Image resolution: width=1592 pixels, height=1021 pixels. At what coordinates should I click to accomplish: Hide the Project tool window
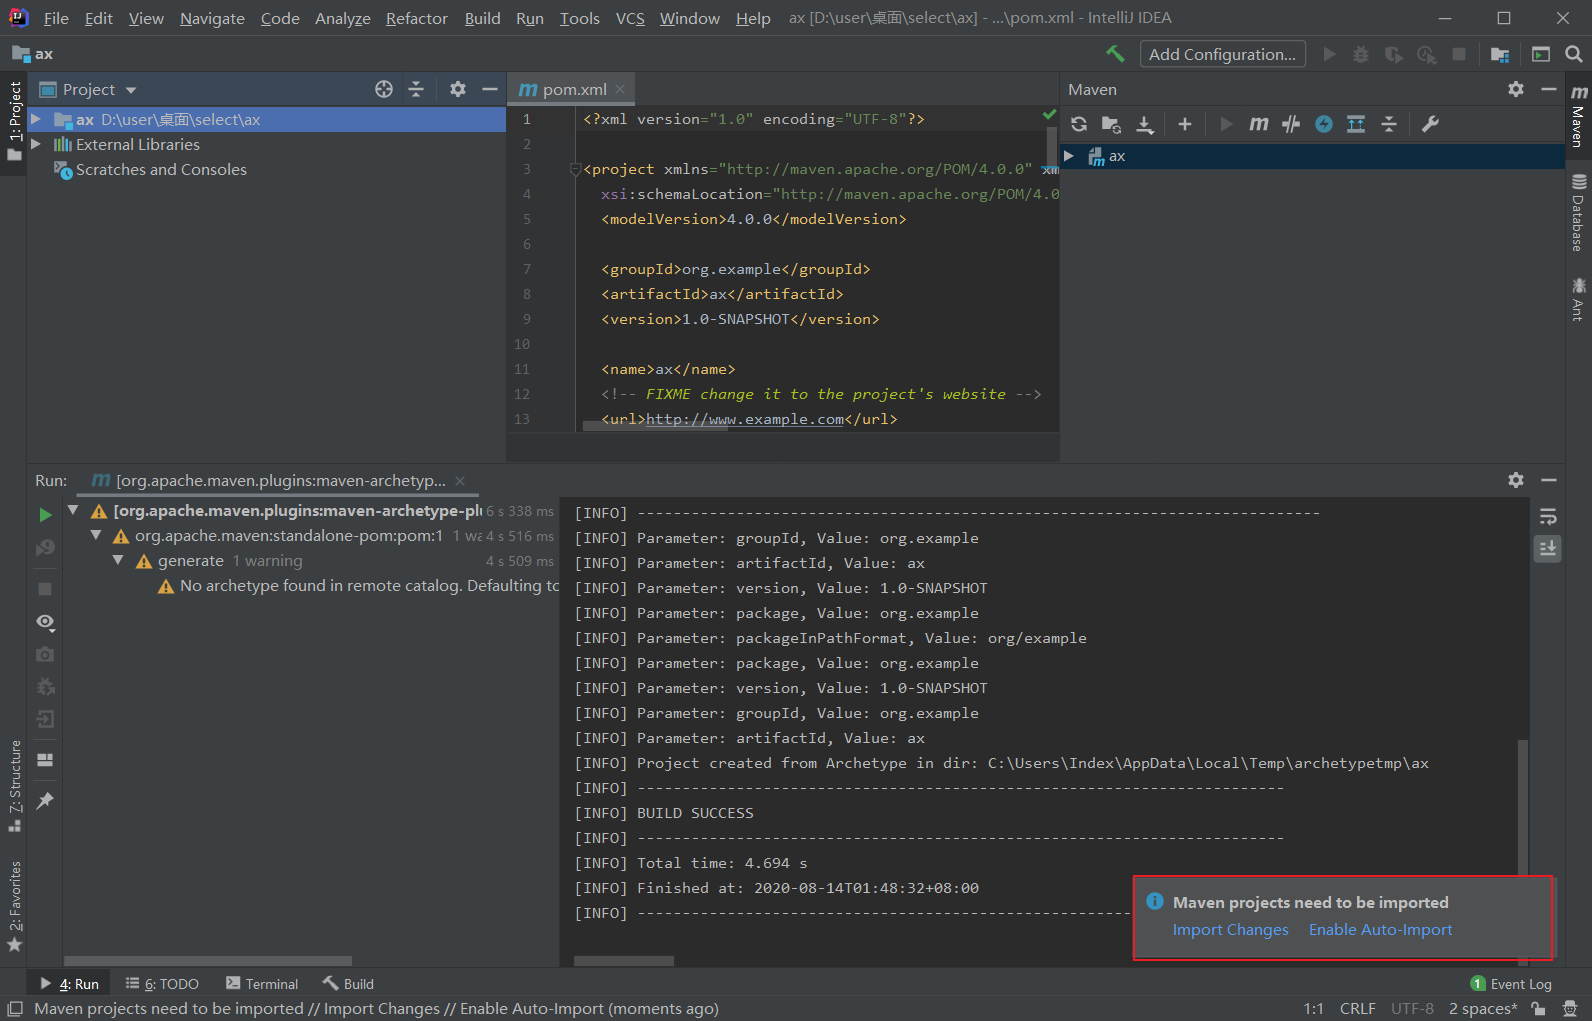490,89
